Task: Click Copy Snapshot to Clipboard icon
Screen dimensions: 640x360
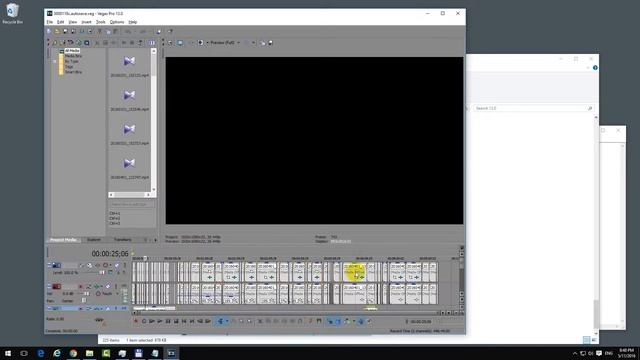Action: pyautogui.click(x=262, y=42)
